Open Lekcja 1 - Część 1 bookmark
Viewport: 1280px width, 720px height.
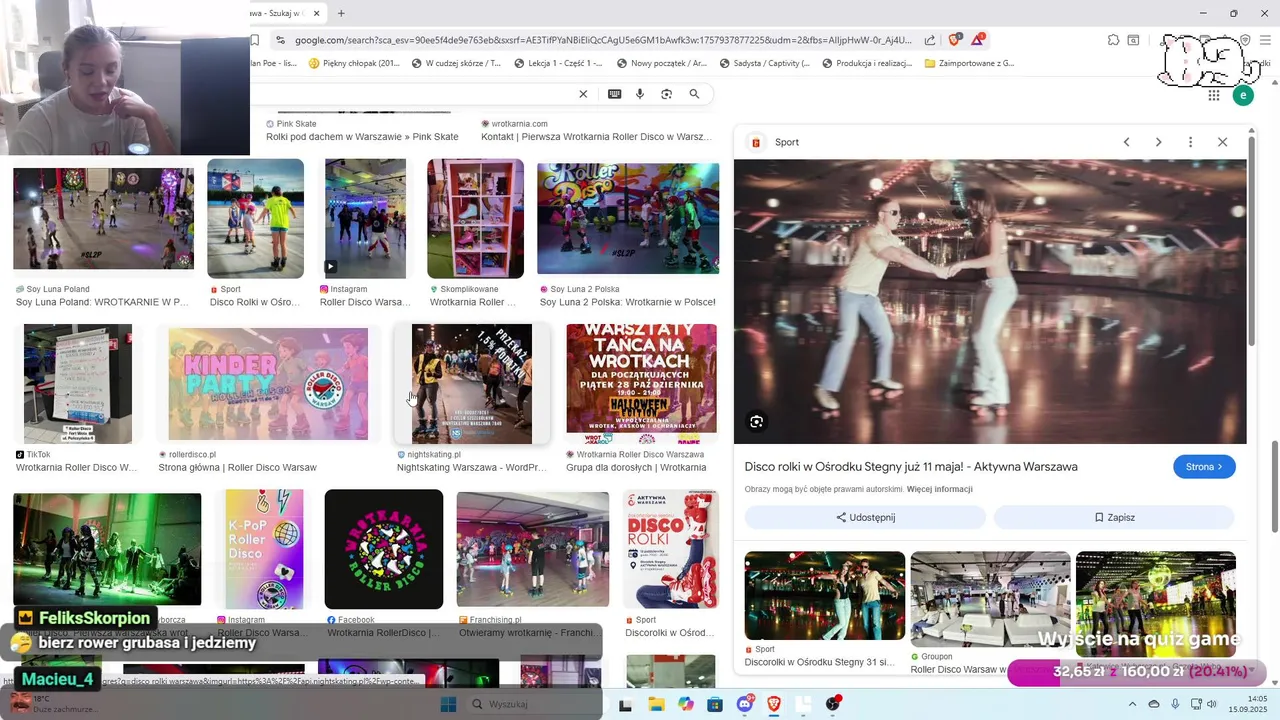(558, 63)
